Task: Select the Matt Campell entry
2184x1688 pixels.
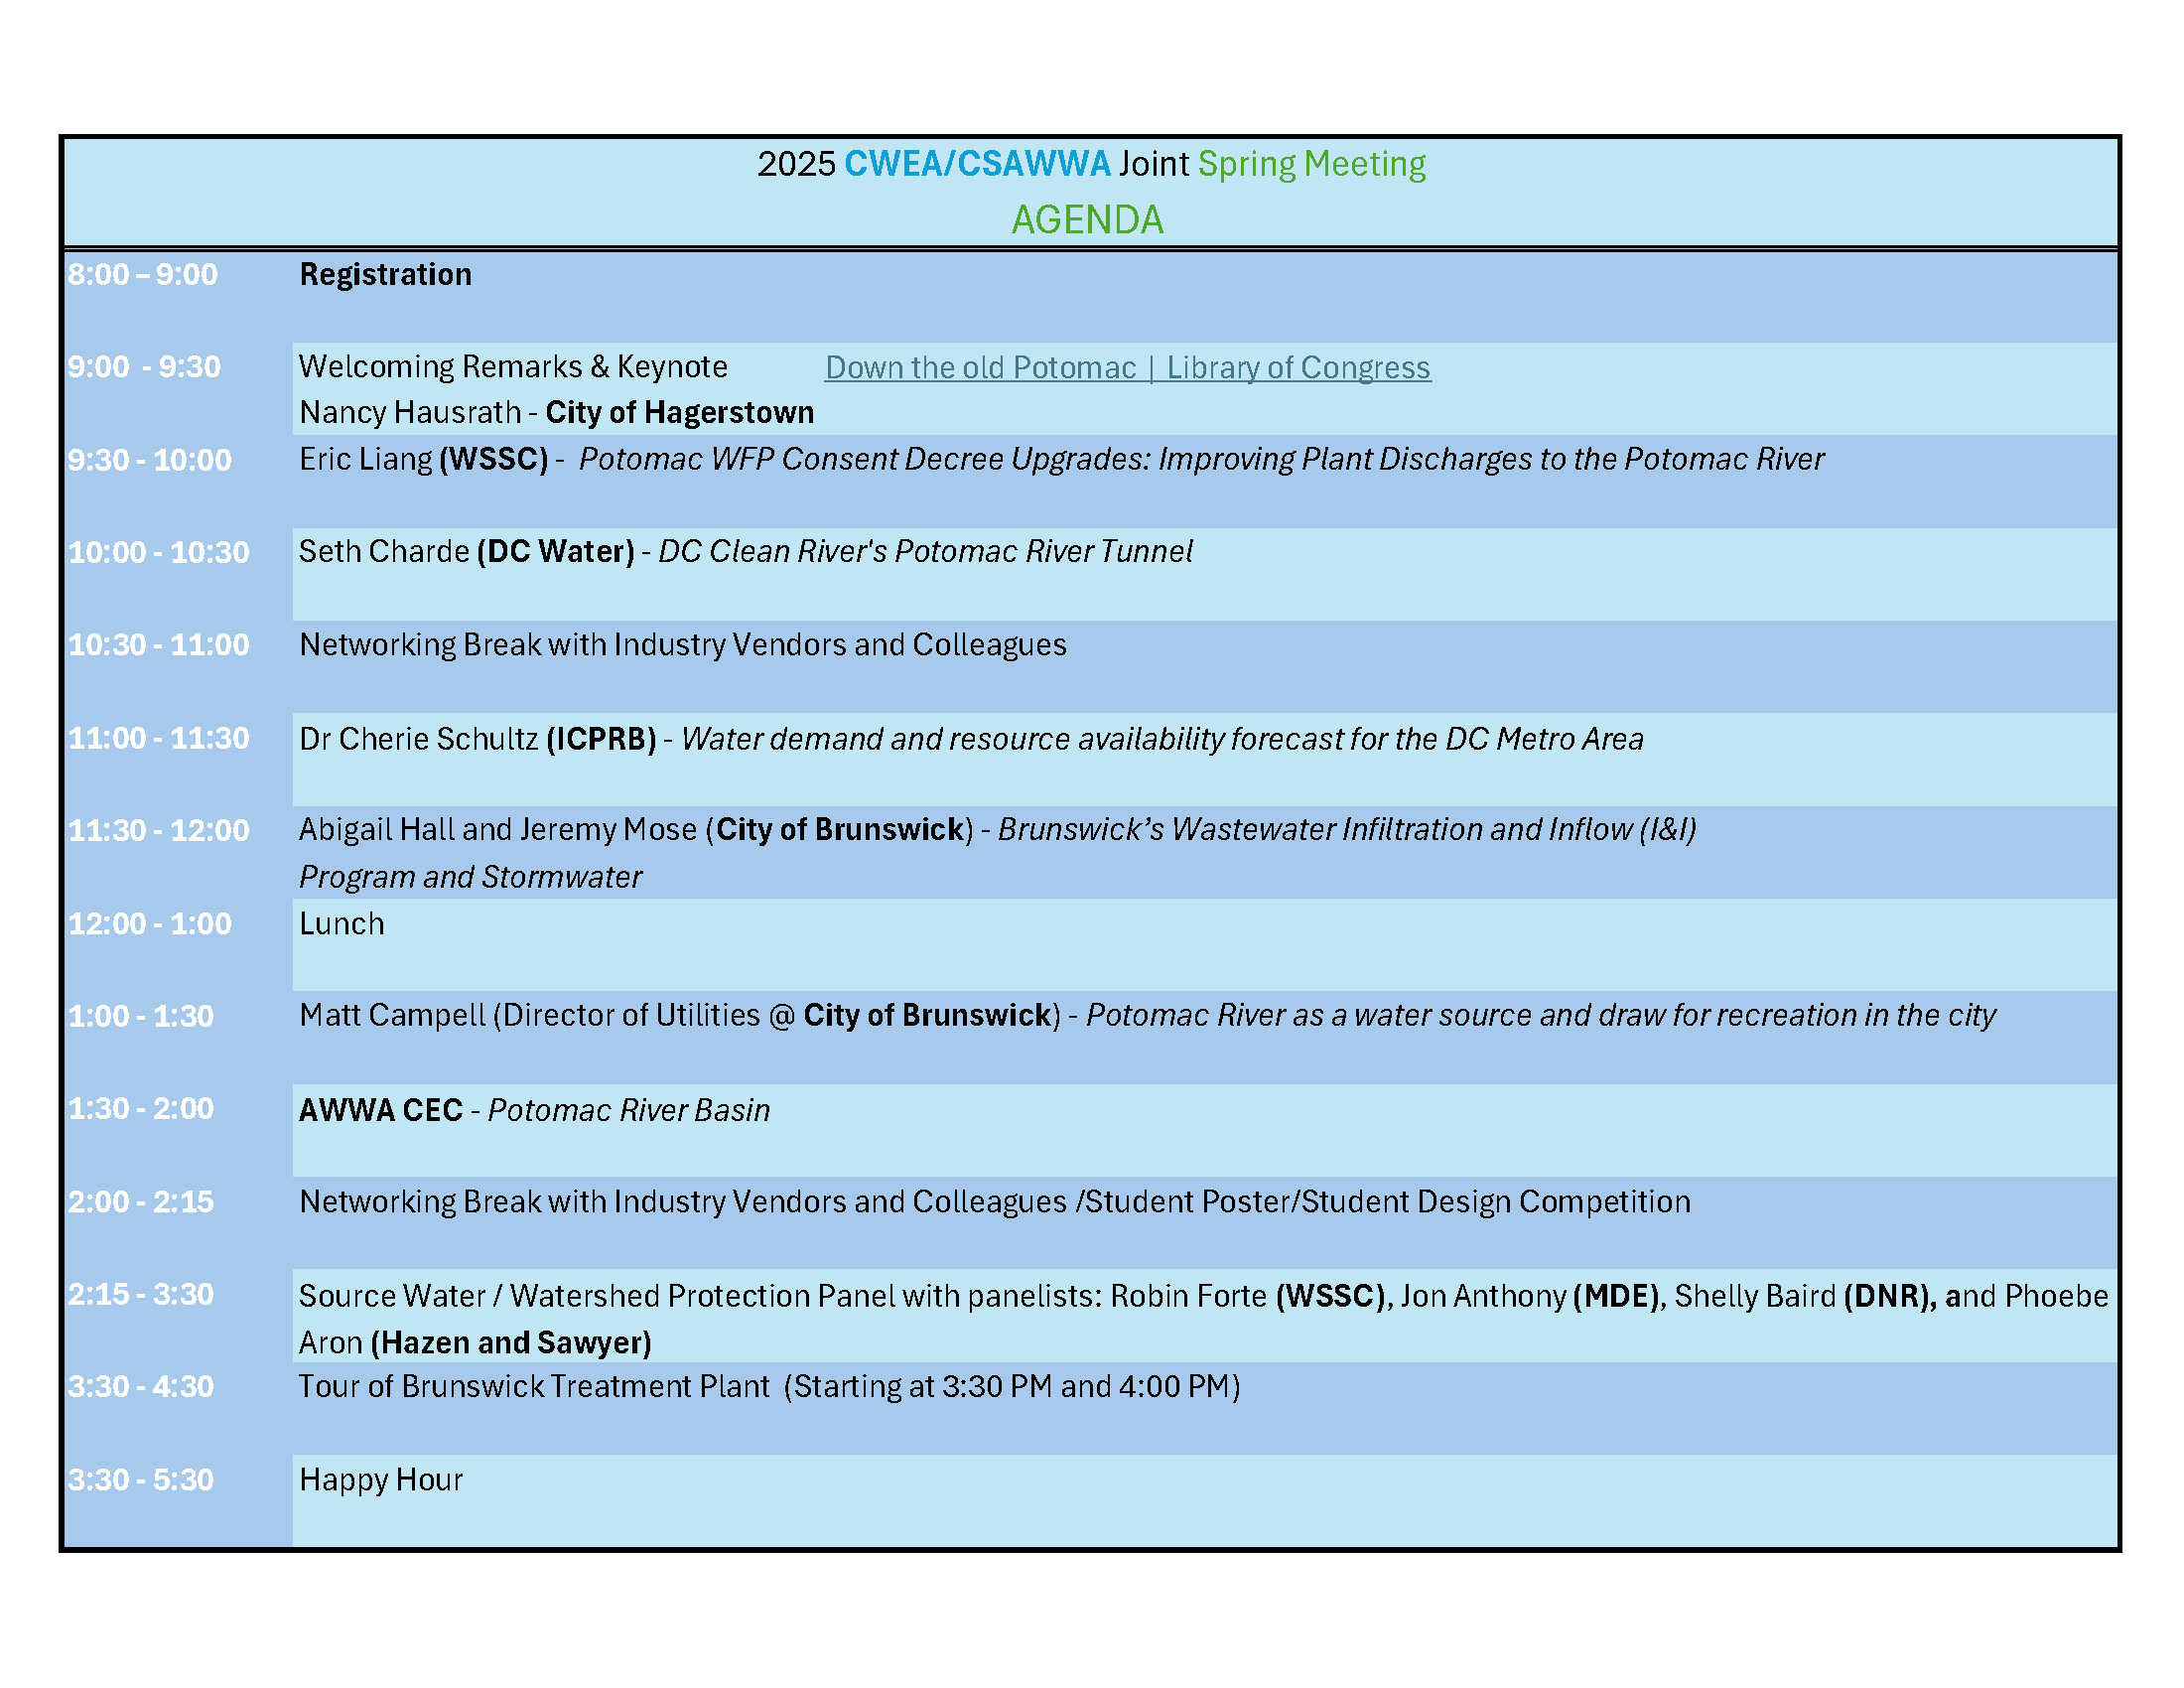Action: pos(1147,1015)
